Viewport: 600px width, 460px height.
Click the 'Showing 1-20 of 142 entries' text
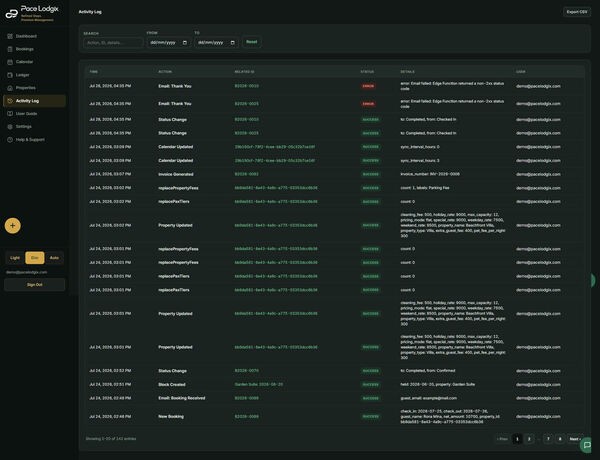(x=111, y=439)
